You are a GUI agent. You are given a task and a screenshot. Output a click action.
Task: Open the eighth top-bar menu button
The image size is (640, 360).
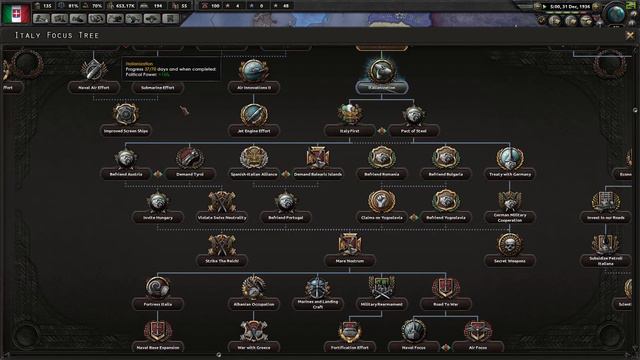170,18
